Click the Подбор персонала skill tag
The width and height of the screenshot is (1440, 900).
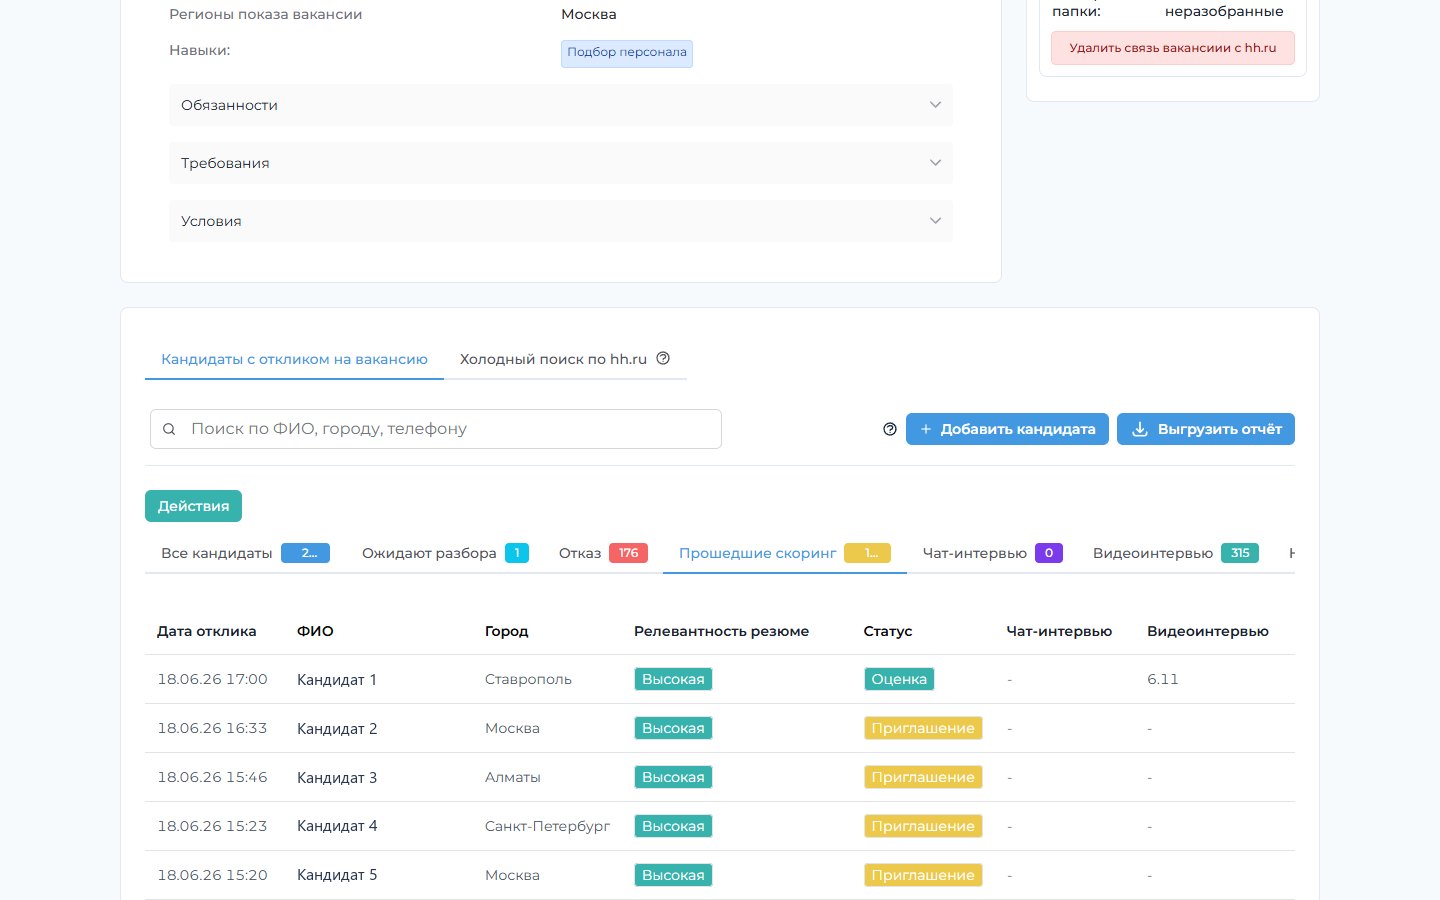pyautogui.click(x=627, y=53)
